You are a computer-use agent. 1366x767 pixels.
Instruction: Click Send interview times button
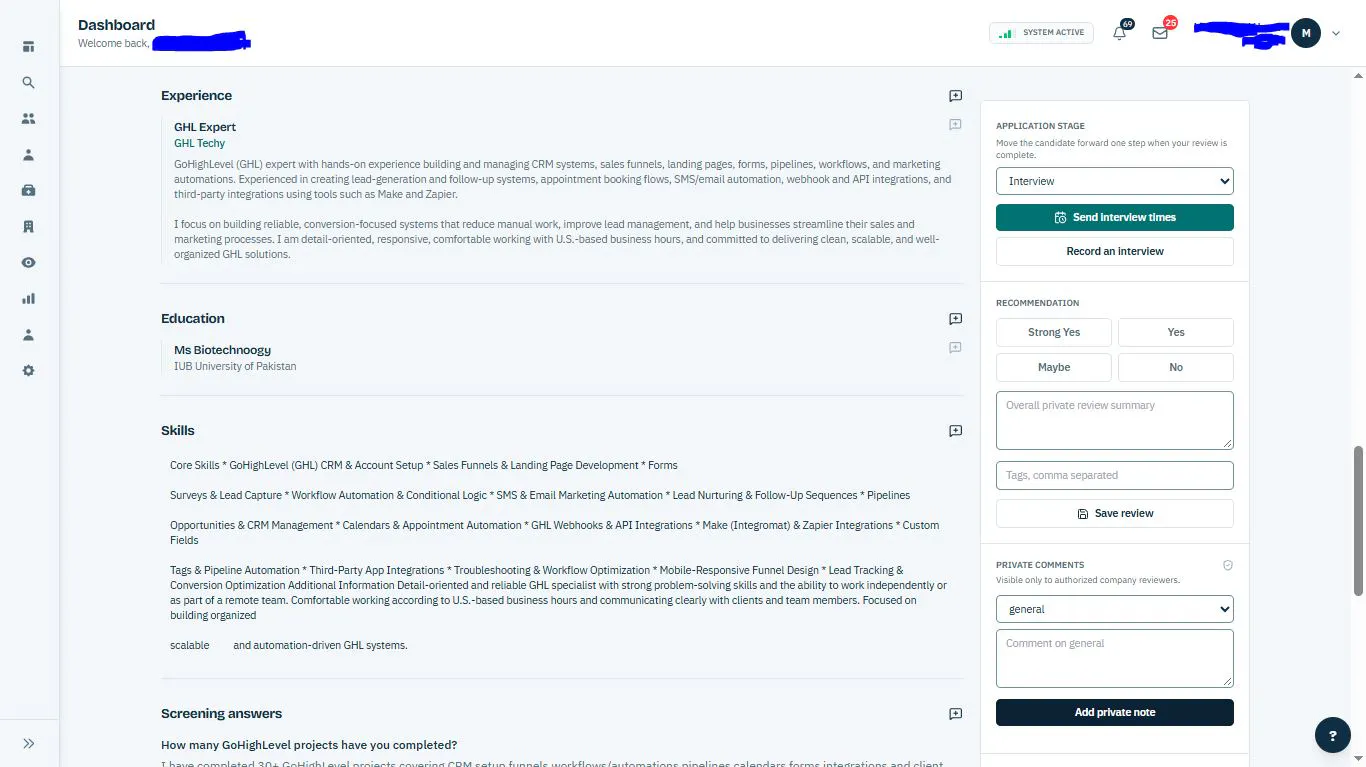[x=1114, y=217]
